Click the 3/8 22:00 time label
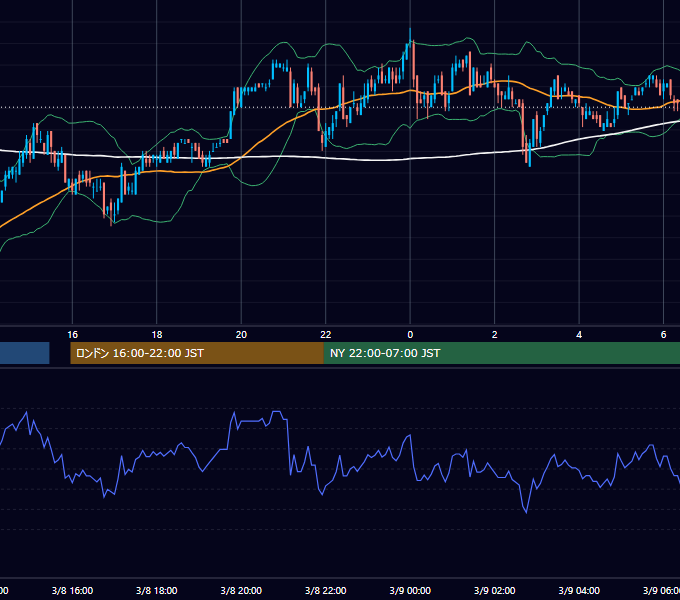The height and width of the screenshot is (600, 680). [x=326, y=590]
